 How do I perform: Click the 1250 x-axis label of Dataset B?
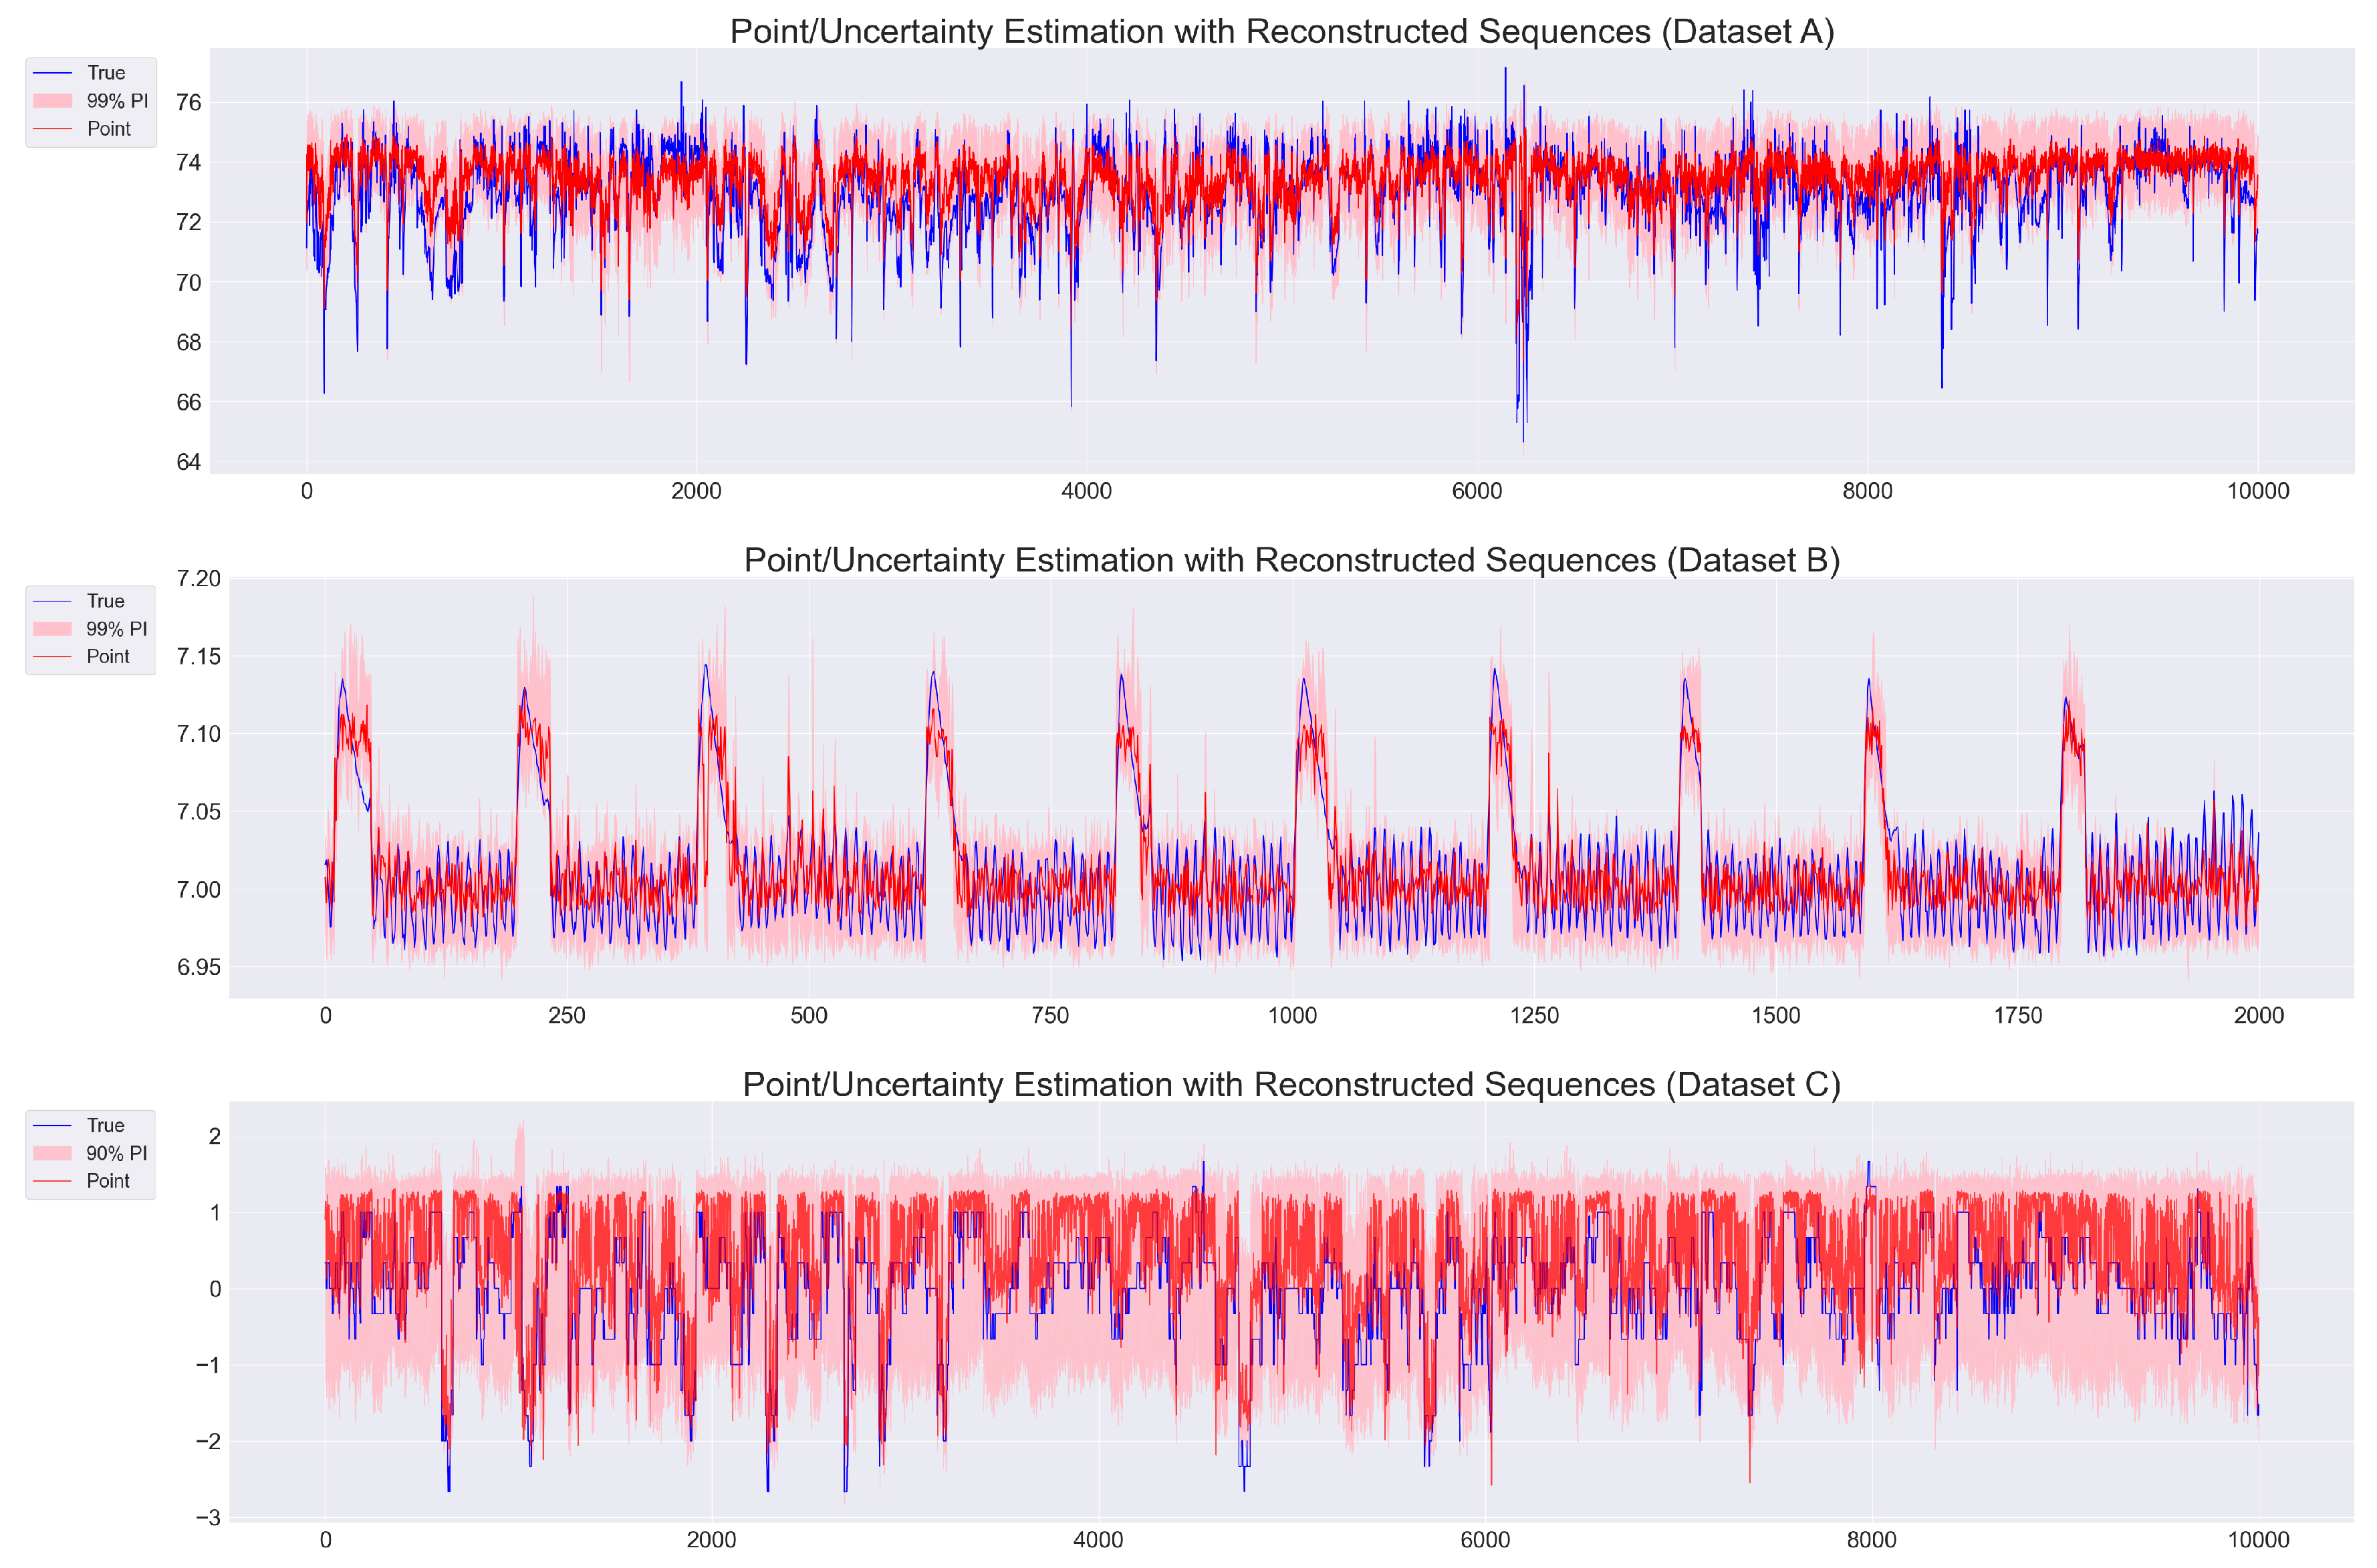tap(1534, 1016)
